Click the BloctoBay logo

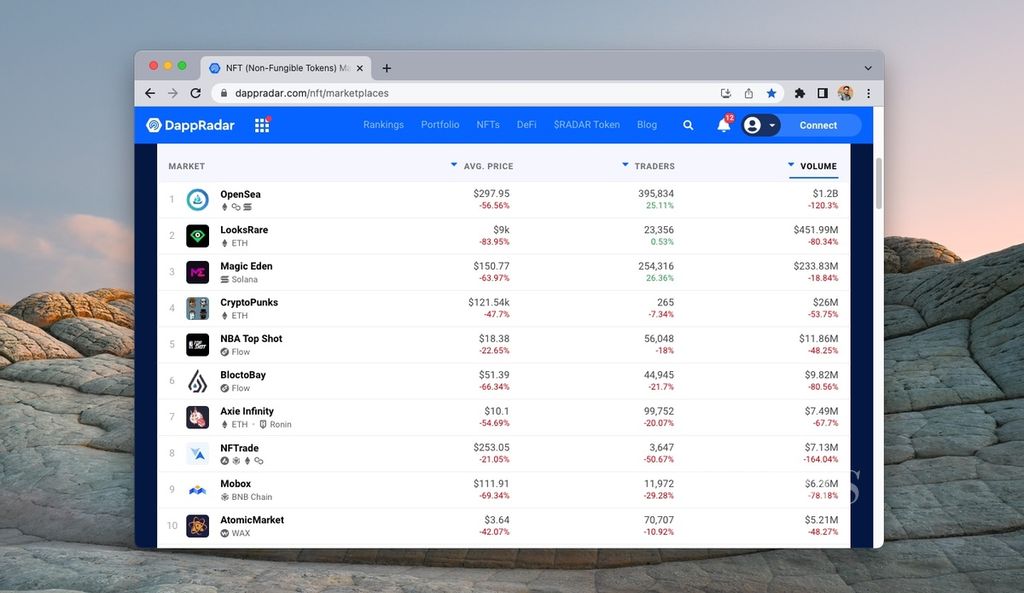pos(197,381)
